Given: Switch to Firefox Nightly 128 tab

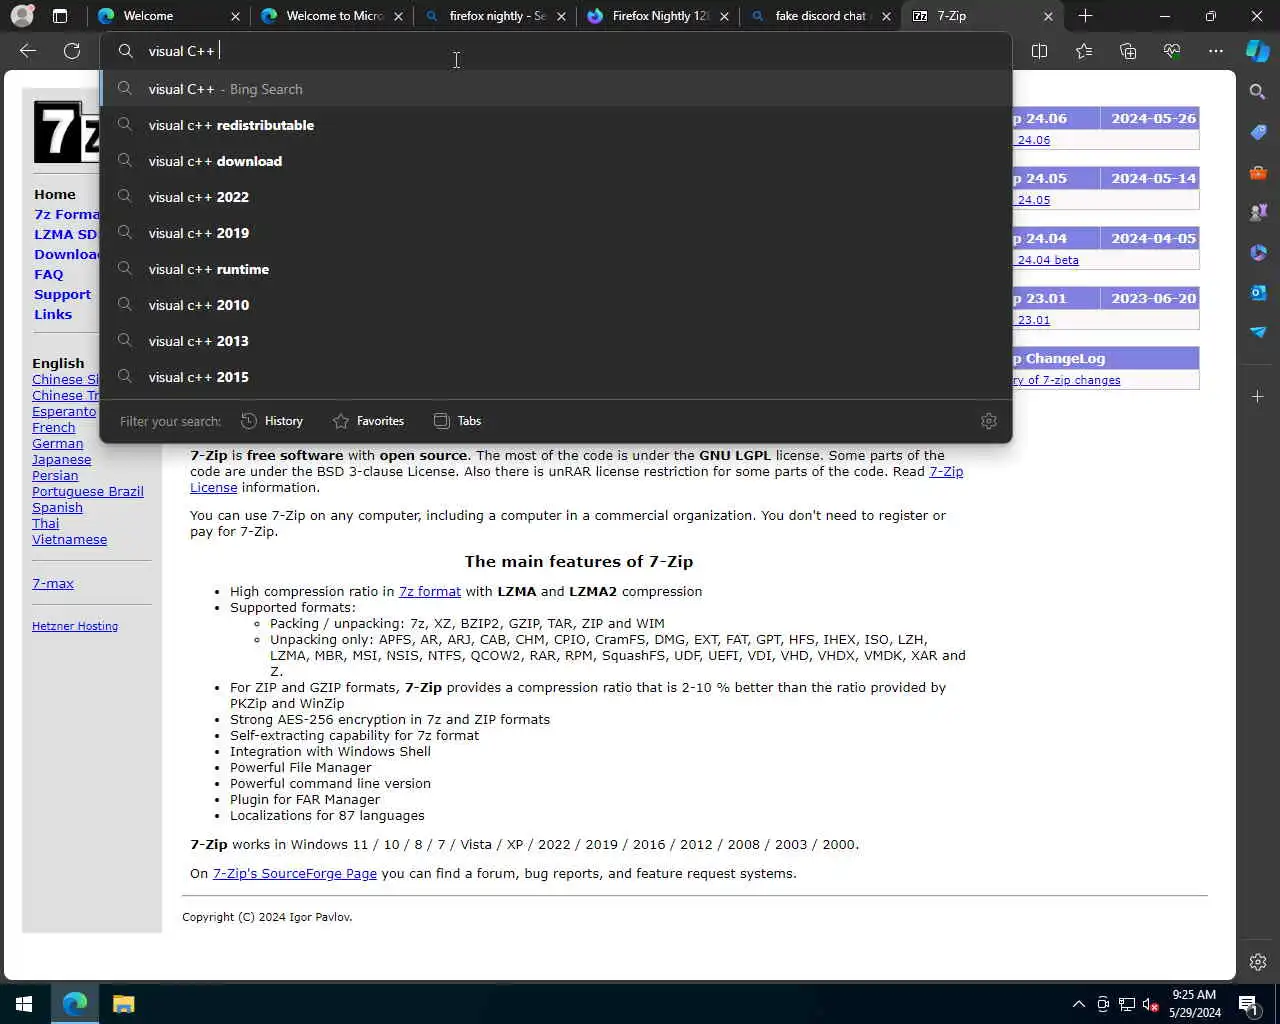Looking at the screenshot, I should coord(658,16).
